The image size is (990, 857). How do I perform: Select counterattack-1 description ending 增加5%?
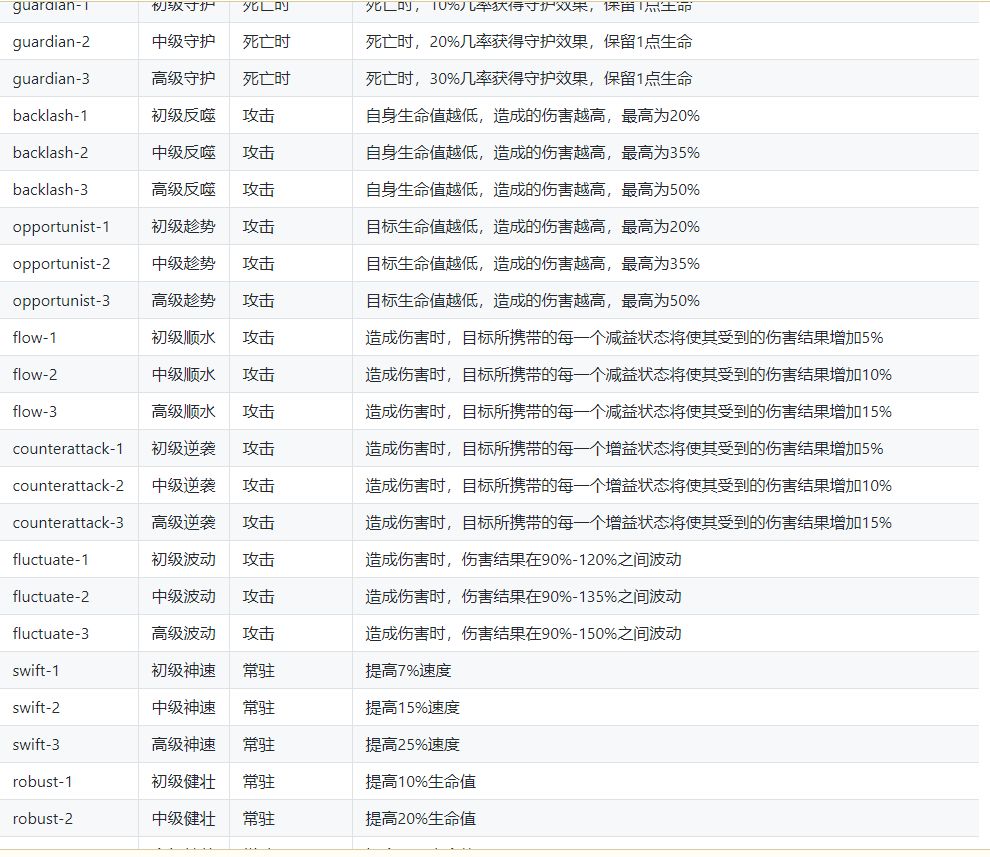(x=624, y=448)
